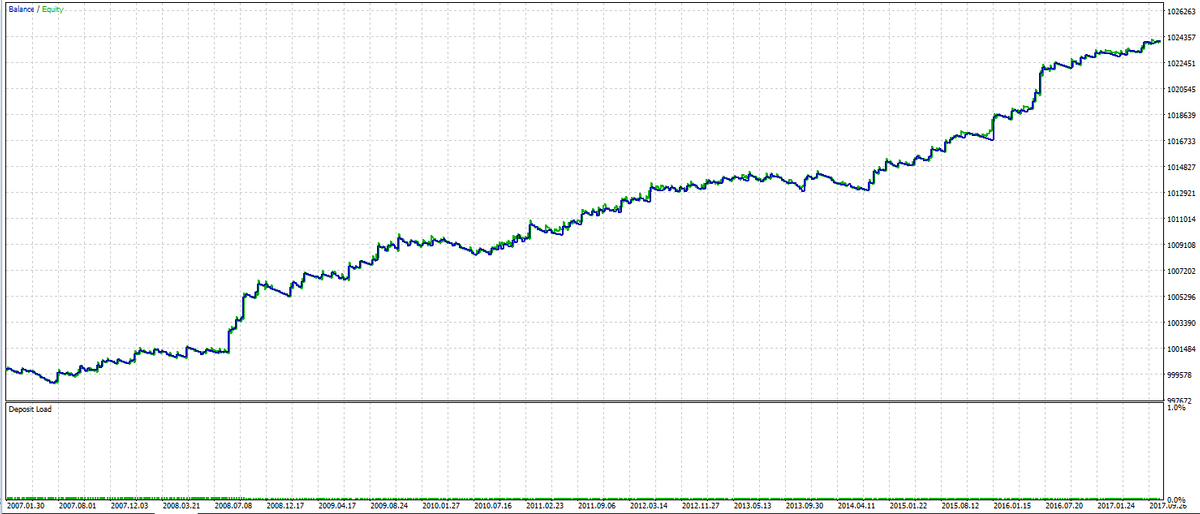Pick the 2012.11.27 date label
The width and height of the screenshot is (1200, 514).
[701, 507]
